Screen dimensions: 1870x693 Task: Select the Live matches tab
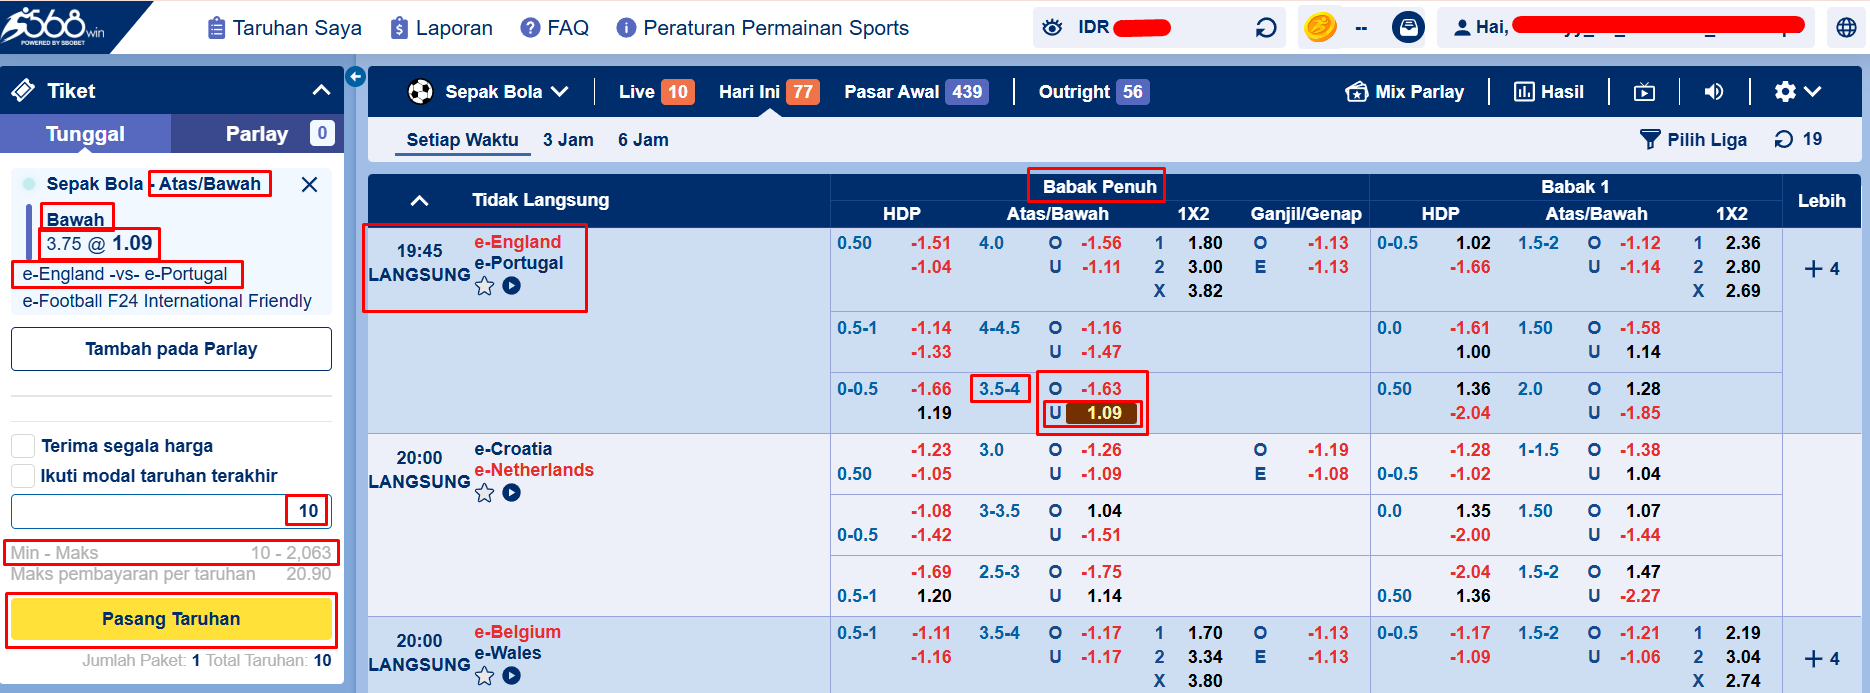(656, 92)
